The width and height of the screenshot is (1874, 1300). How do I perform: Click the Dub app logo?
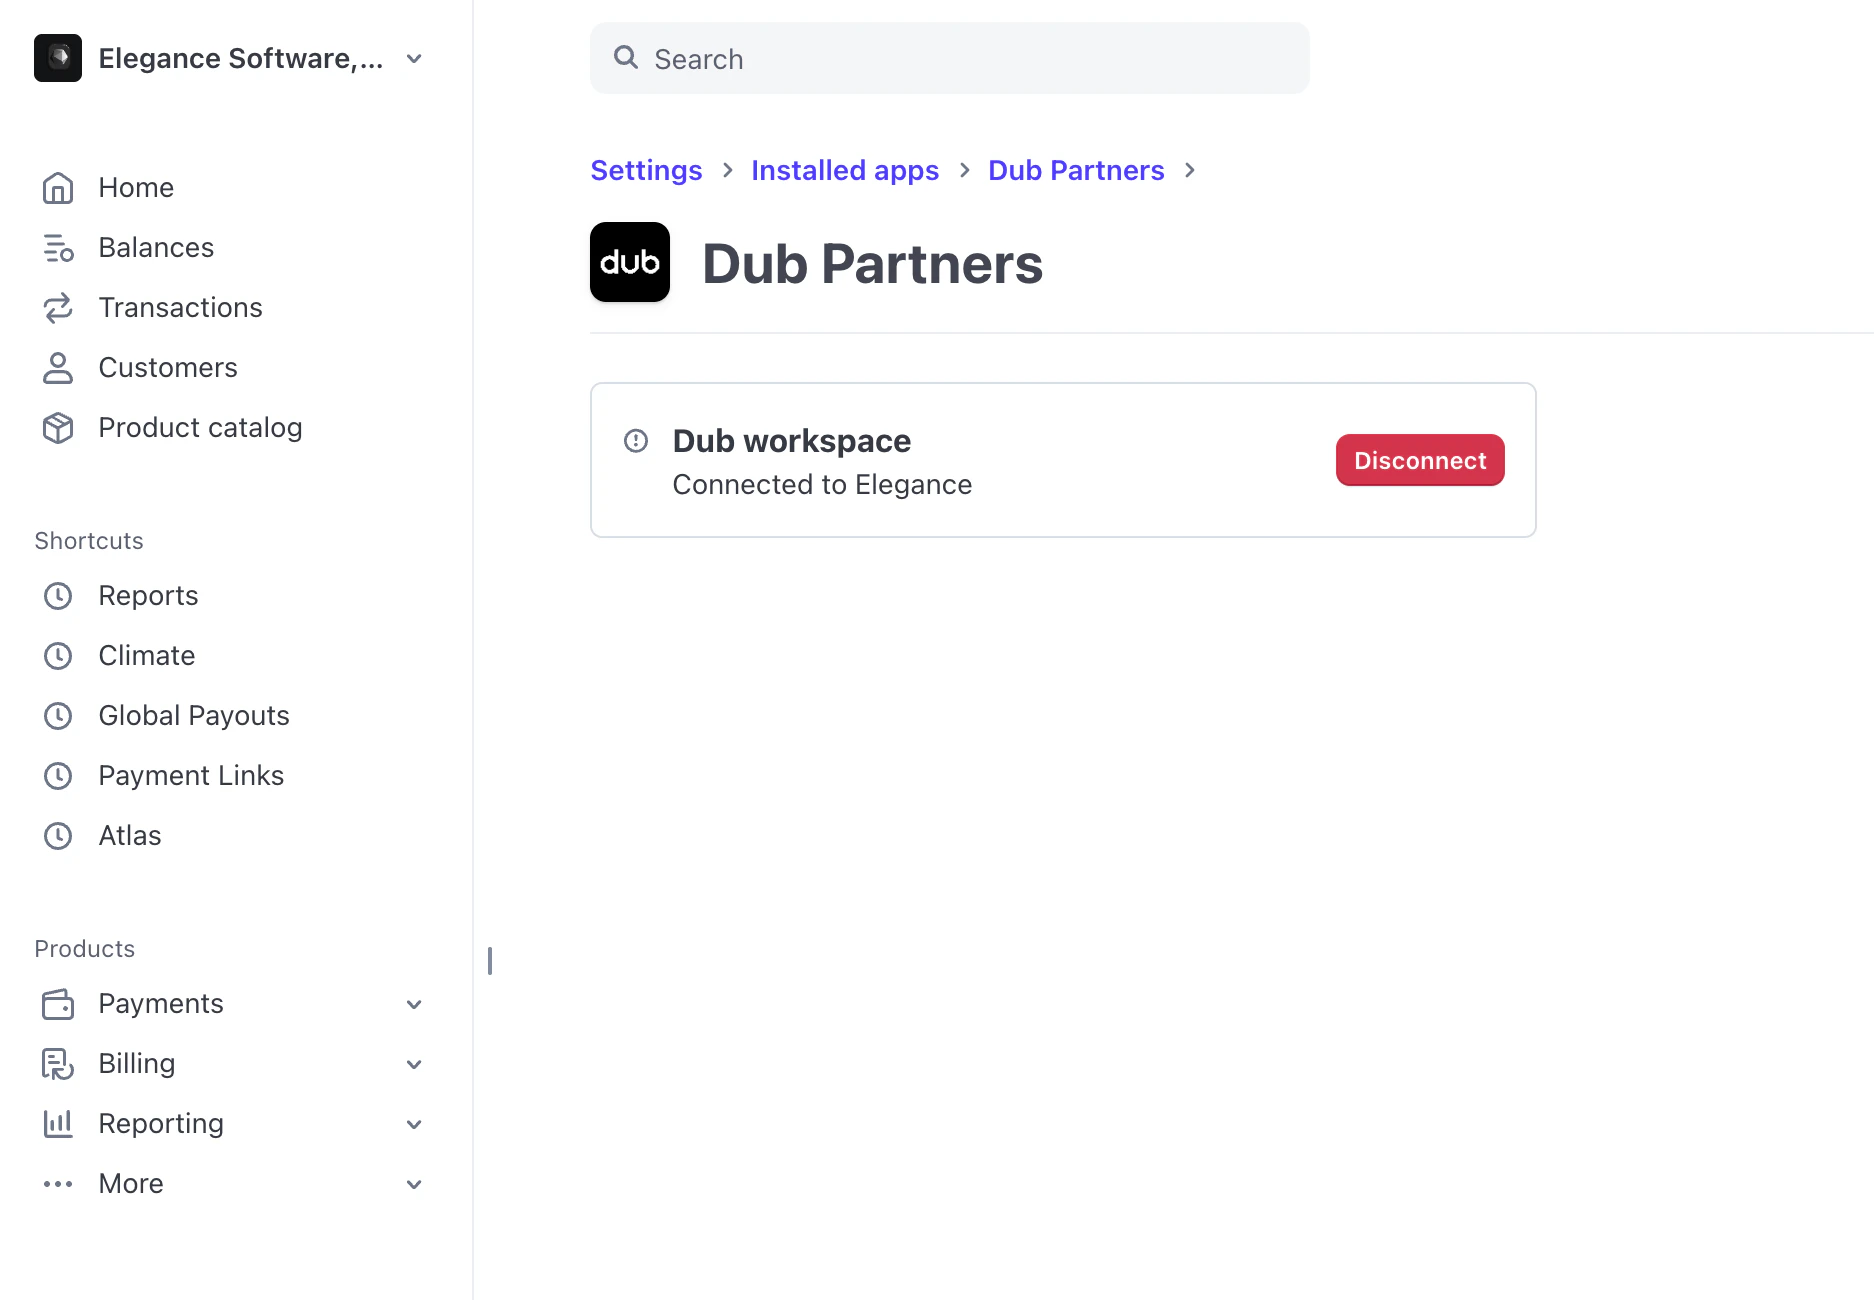point(629,262)
